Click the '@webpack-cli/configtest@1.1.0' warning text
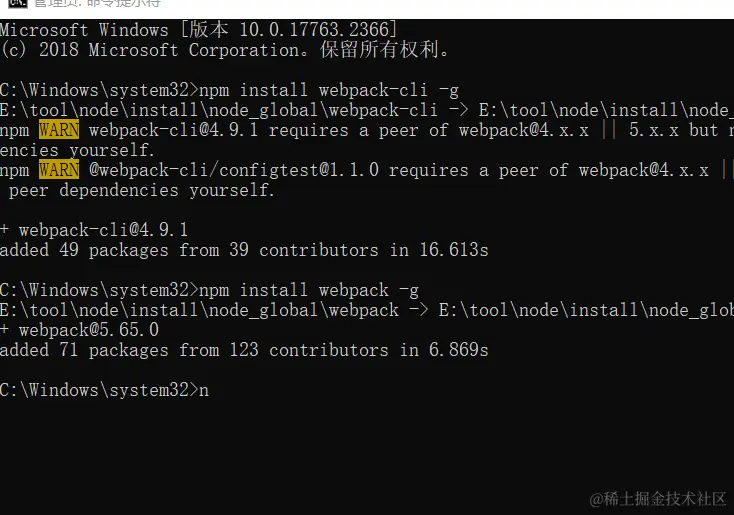Image resolution: width=734 pixels, height=515 pixels. coord(233,170)
